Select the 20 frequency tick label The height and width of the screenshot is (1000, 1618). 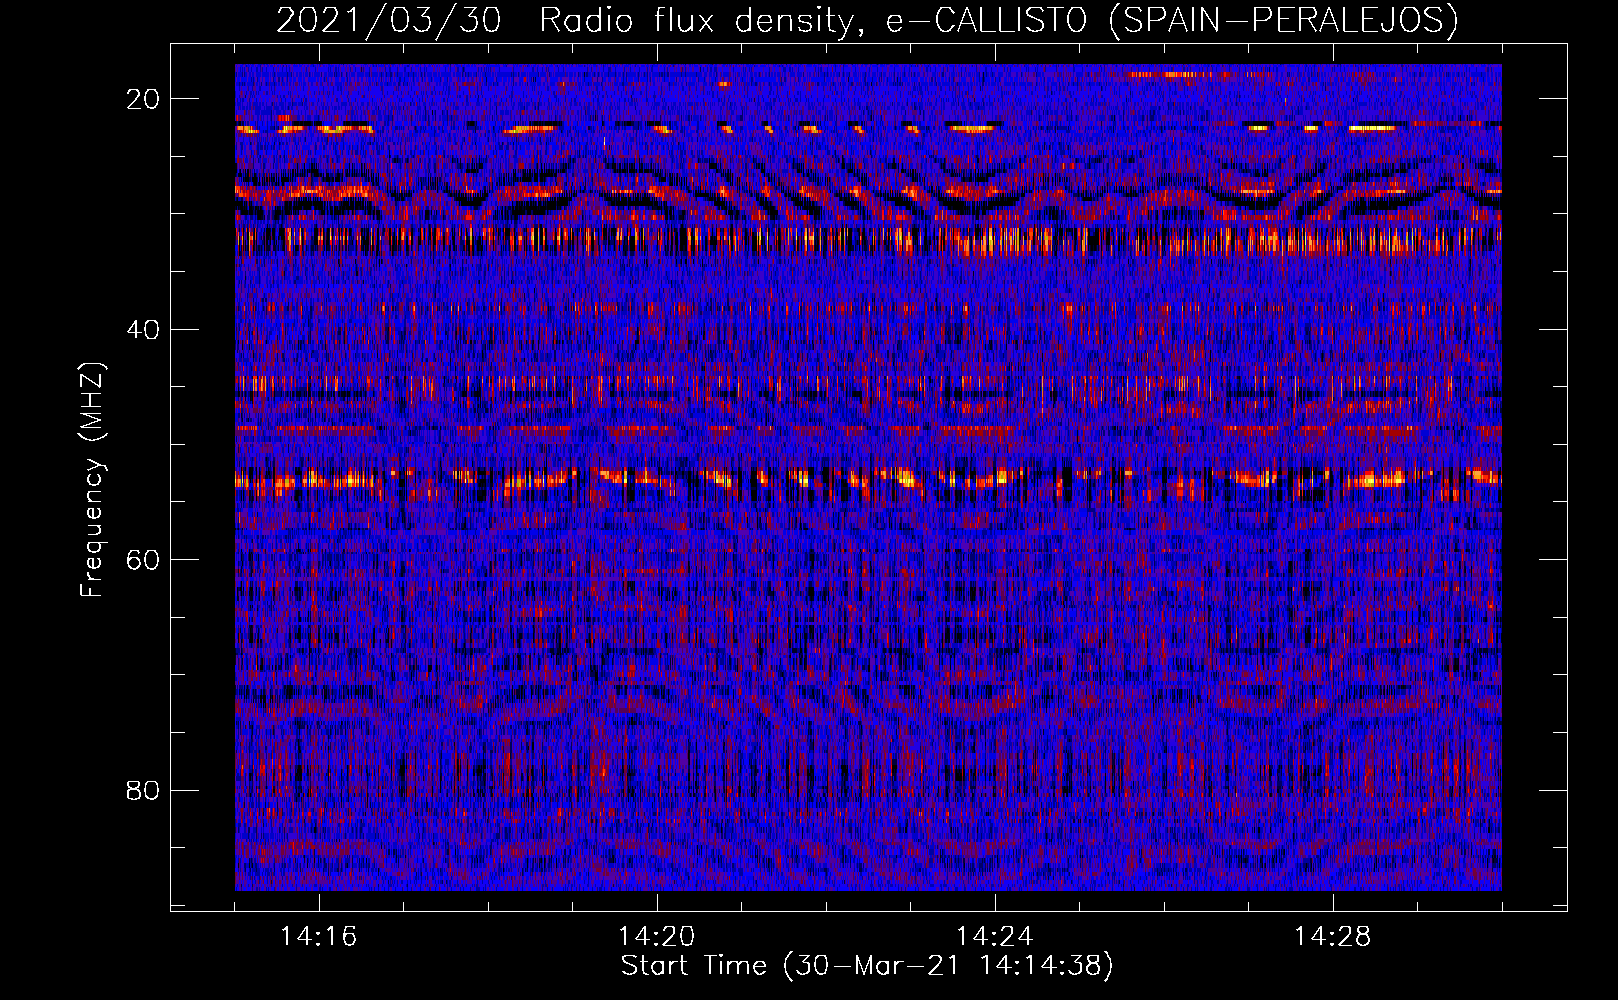[x=144, y=99]
